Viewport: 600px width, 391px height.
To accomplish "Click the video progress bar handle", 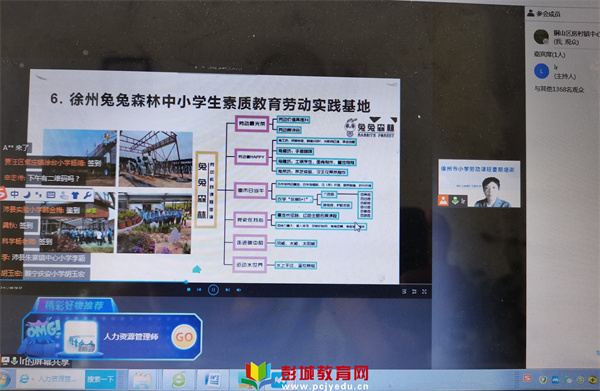I will [x=186, y=282].
